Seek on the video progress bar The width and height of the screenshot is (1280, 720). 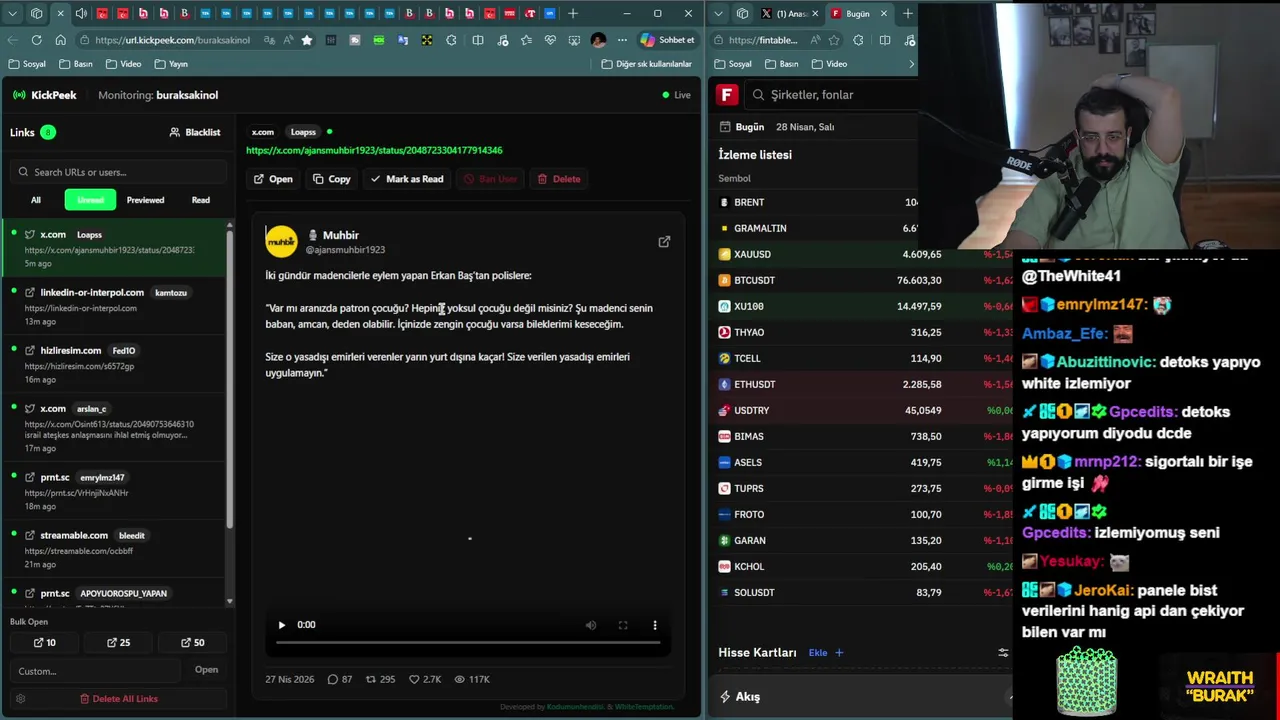point(467,644)
